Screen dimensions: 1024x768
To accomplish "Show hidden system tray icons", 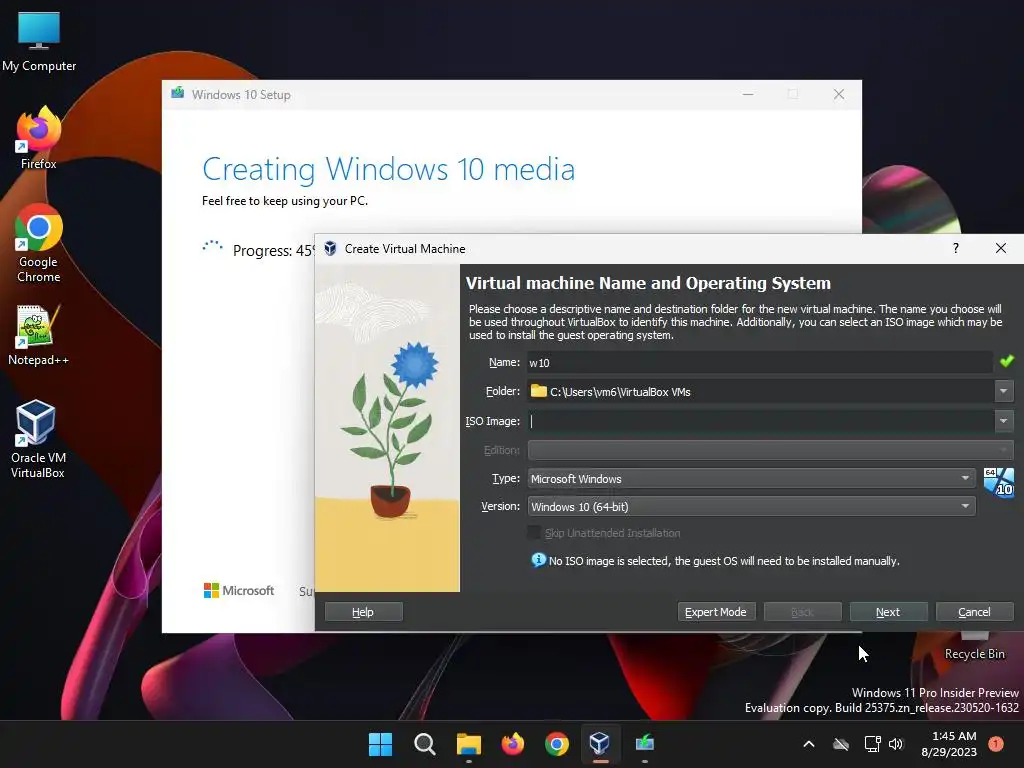I will pos(808,744).
